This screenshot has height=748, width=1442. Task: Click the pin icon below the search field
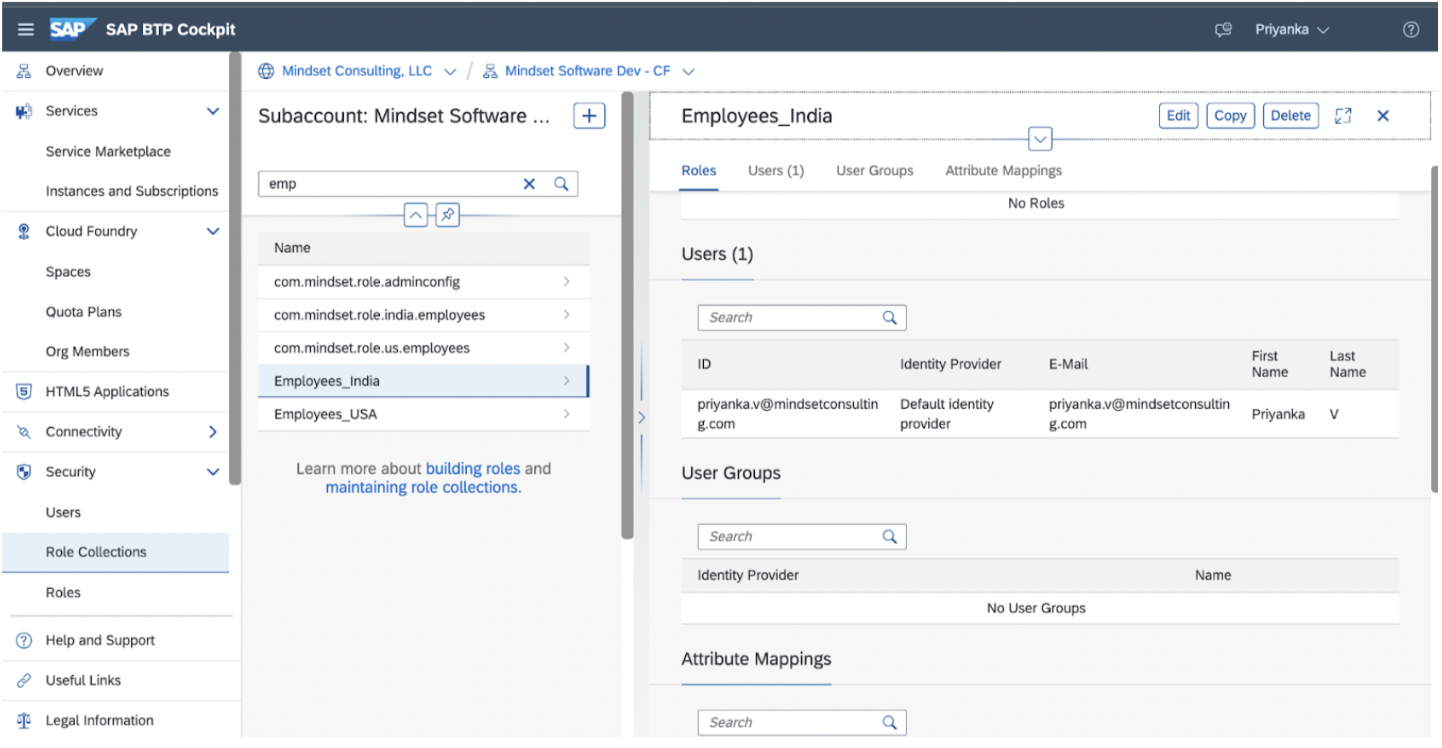click(x=446, y=214)
